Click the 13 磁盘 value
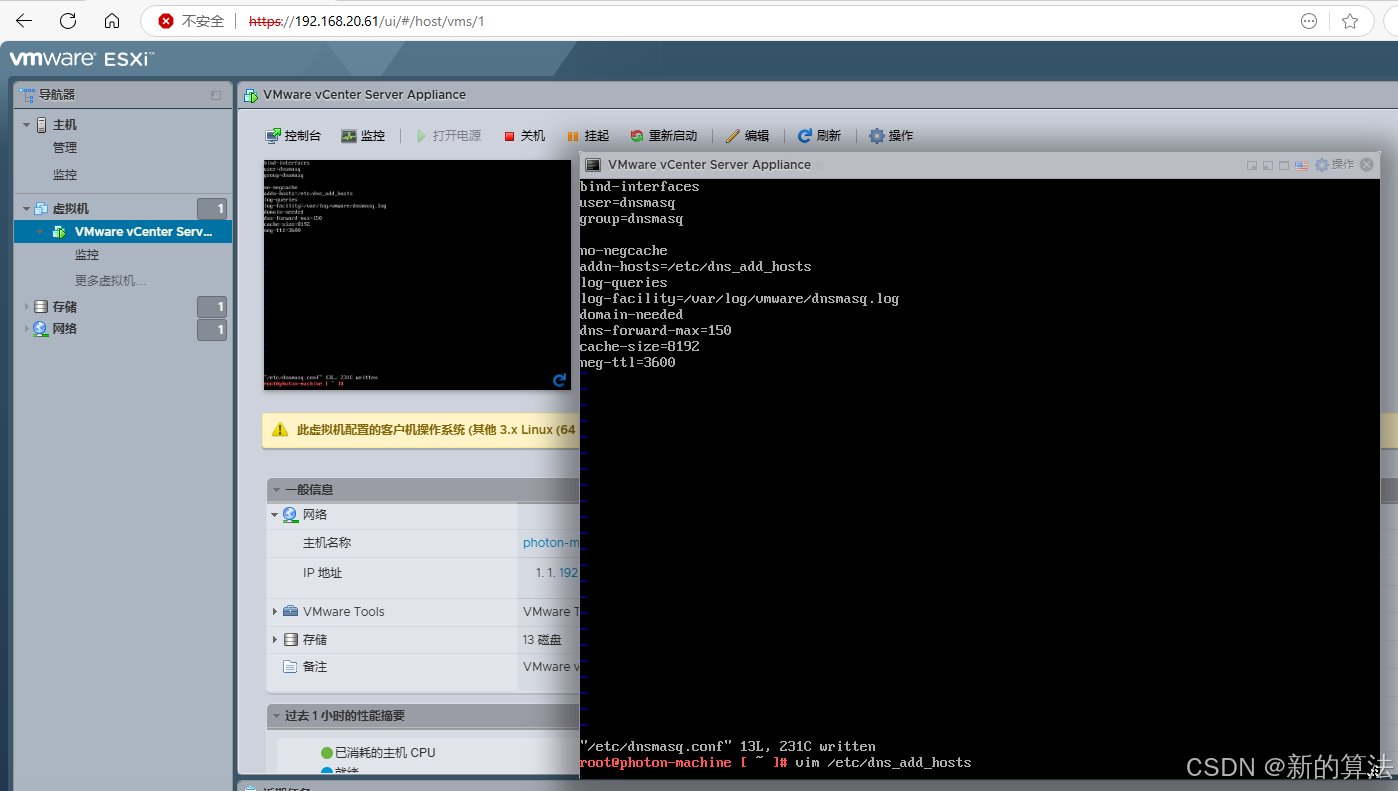 click(x=542, y=640)
